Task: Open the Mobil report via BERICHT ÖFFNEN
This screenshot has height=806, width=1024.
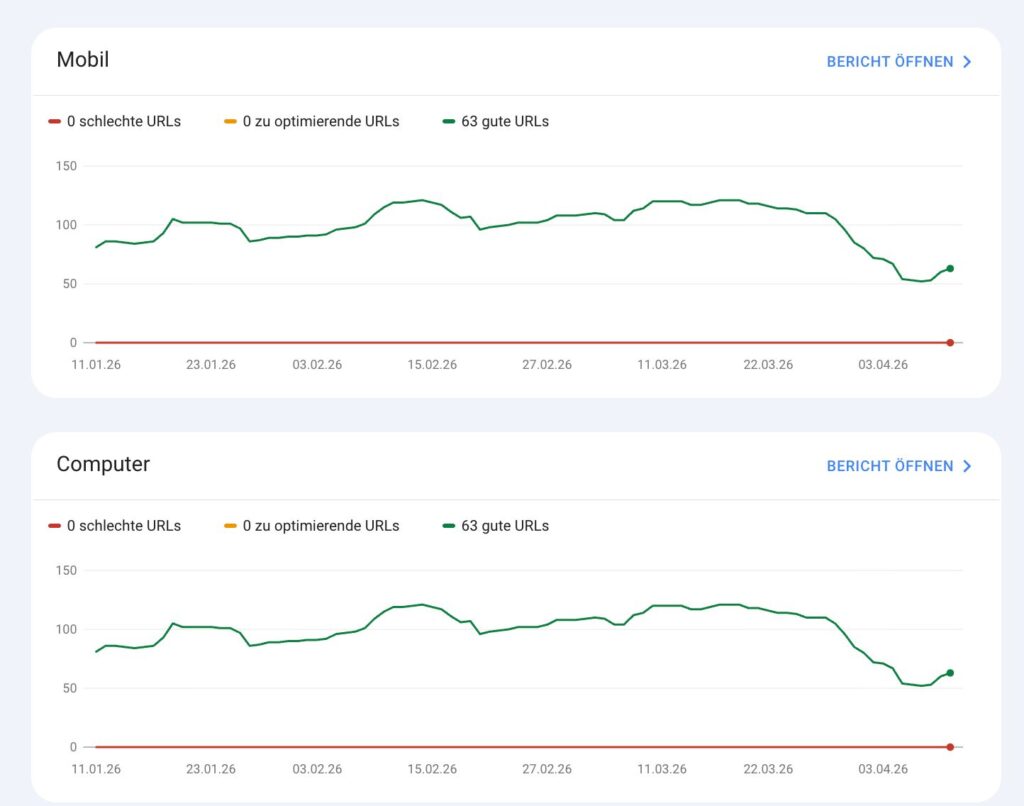Action: [x=889, y=62]
